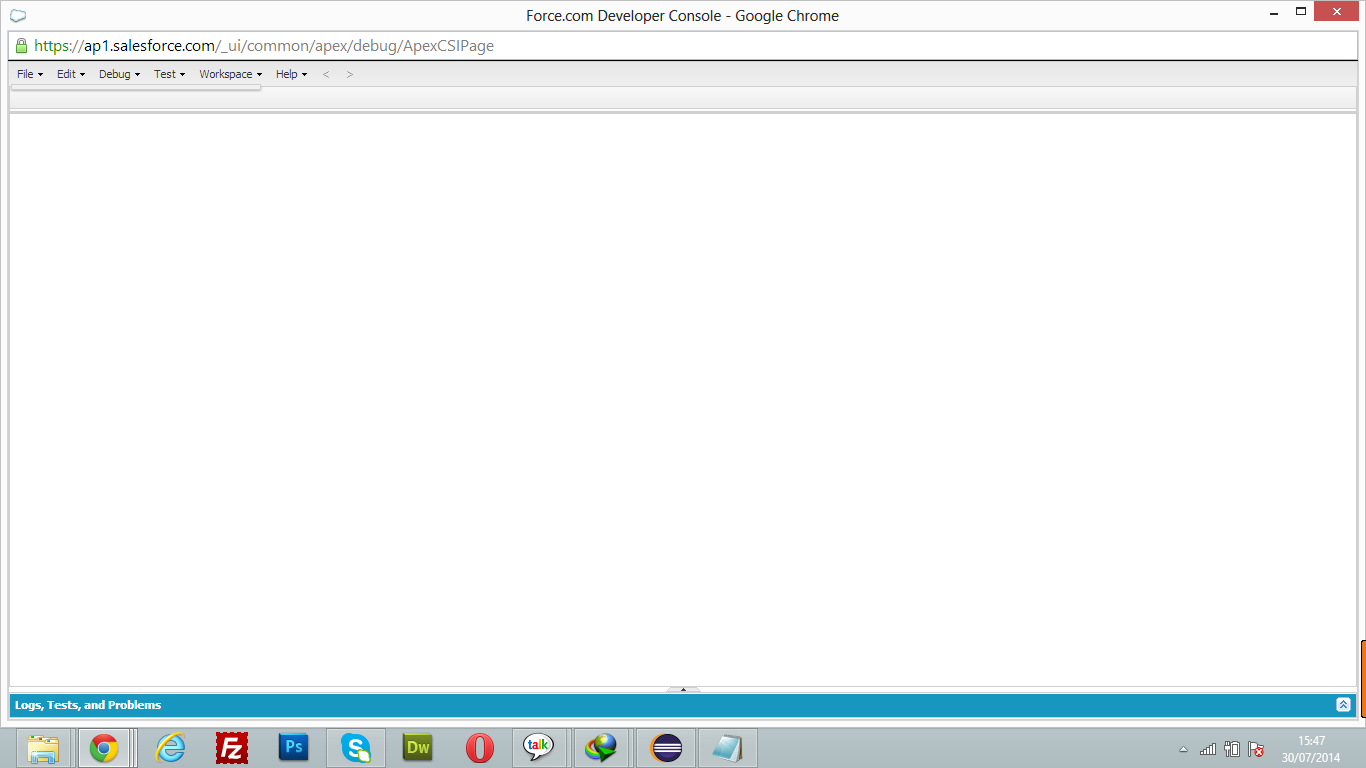
Task: Click the Google Chrome taskbar icon
Action: [104, 748]
